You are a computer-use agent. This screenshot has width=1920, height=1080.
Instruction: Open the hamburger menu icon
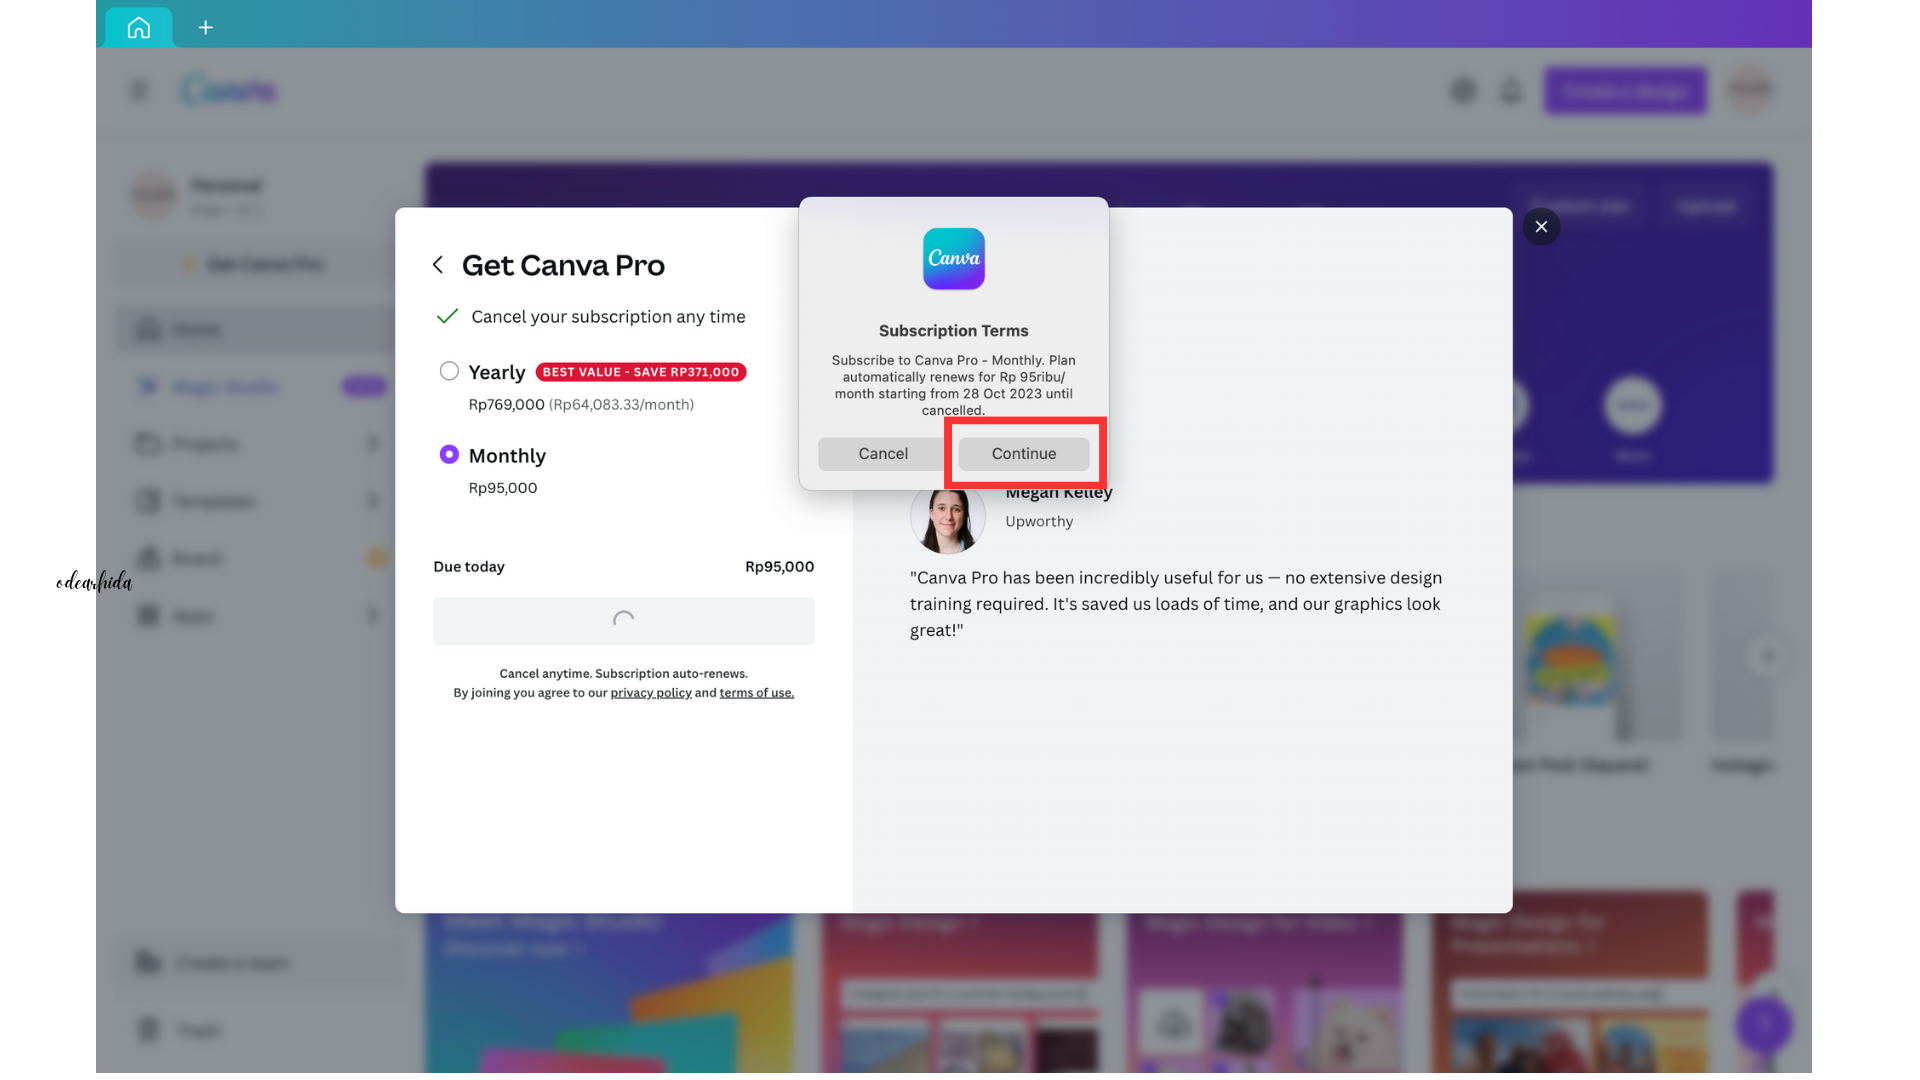tap(139, 91)
